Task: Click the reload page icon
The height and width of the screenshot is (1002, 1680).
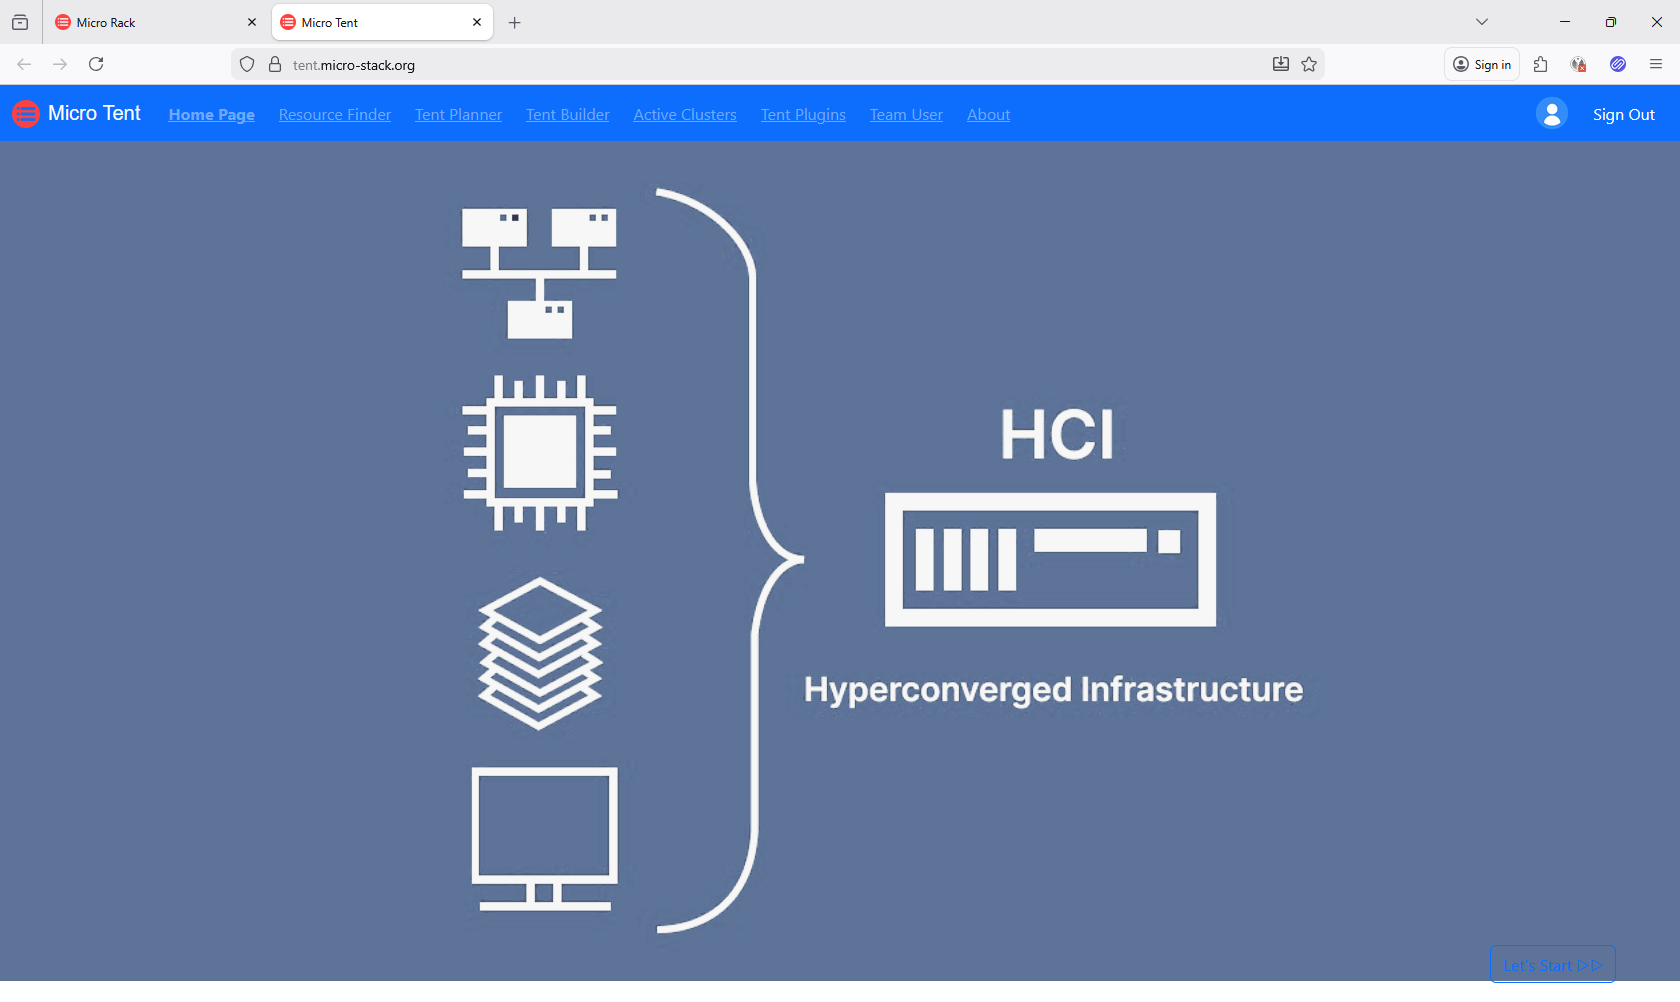Action: [x=96, y=64]
